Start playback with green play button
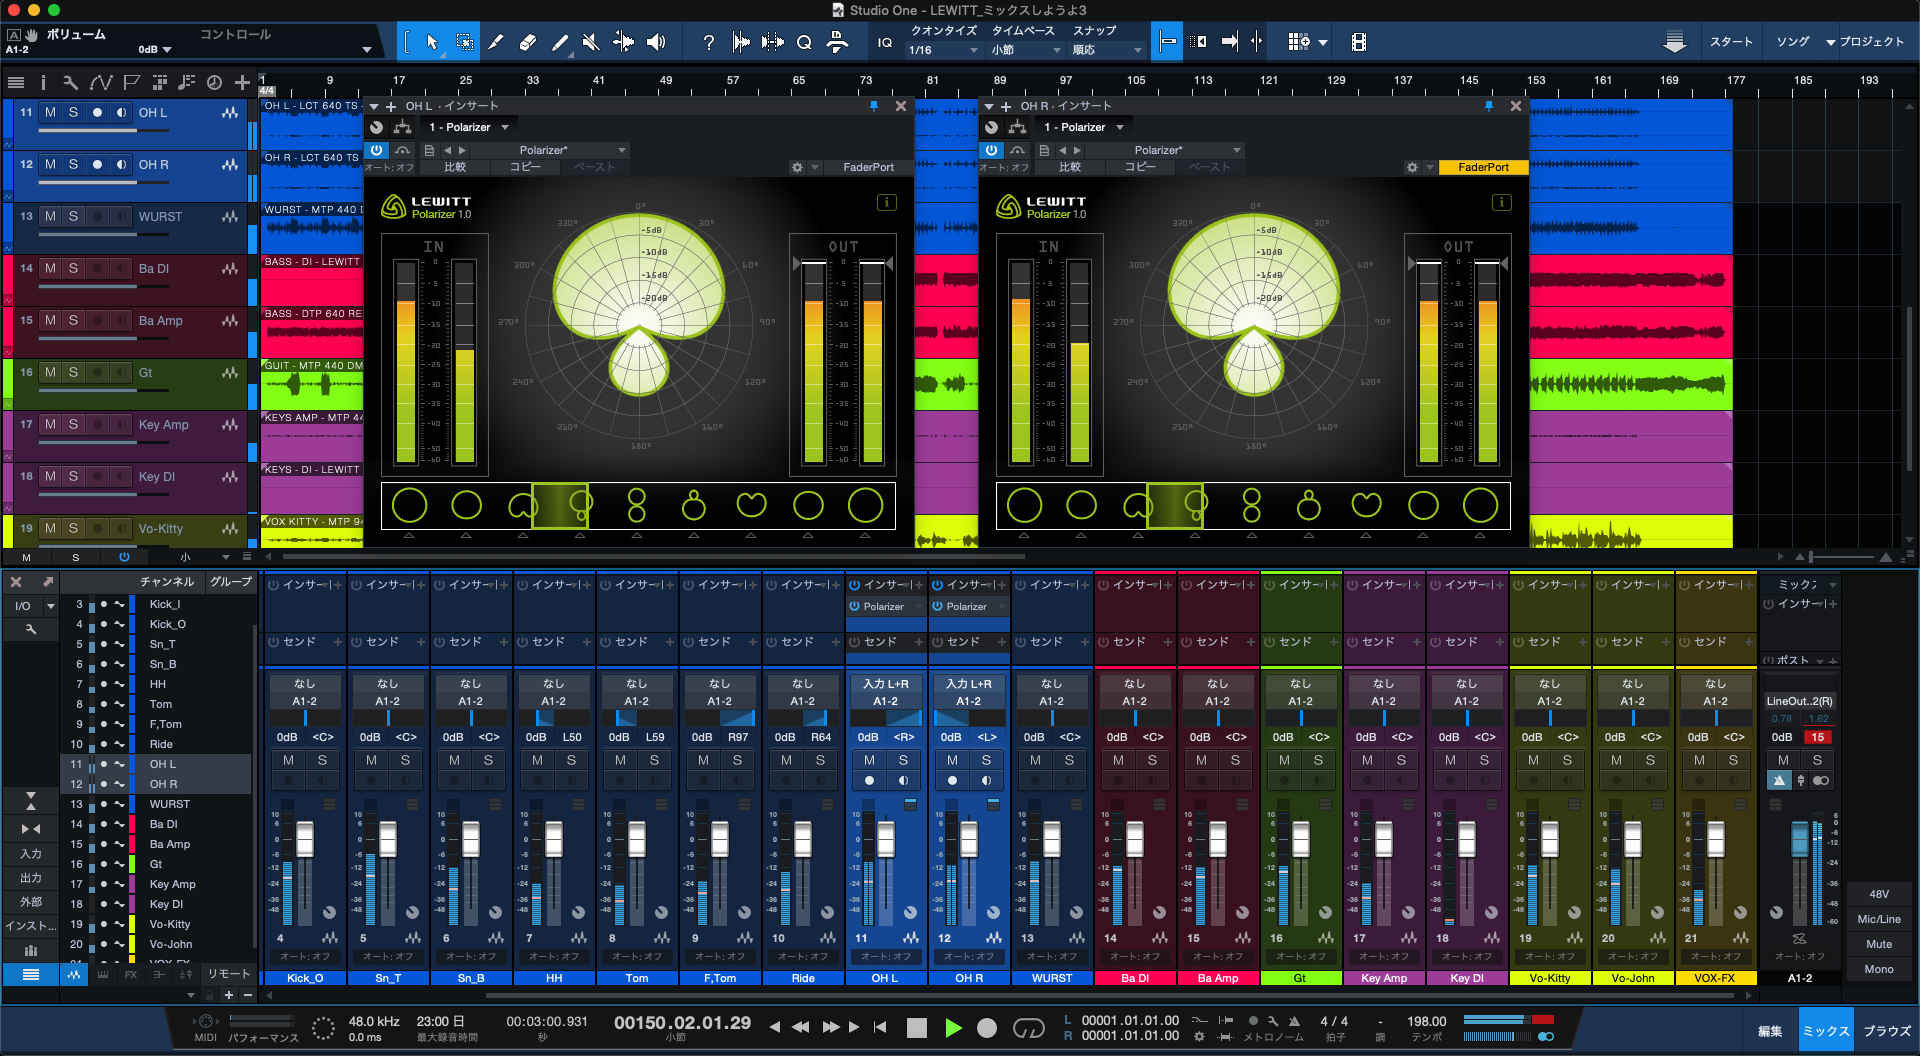1920x1056 pixels. point(953,1028)
